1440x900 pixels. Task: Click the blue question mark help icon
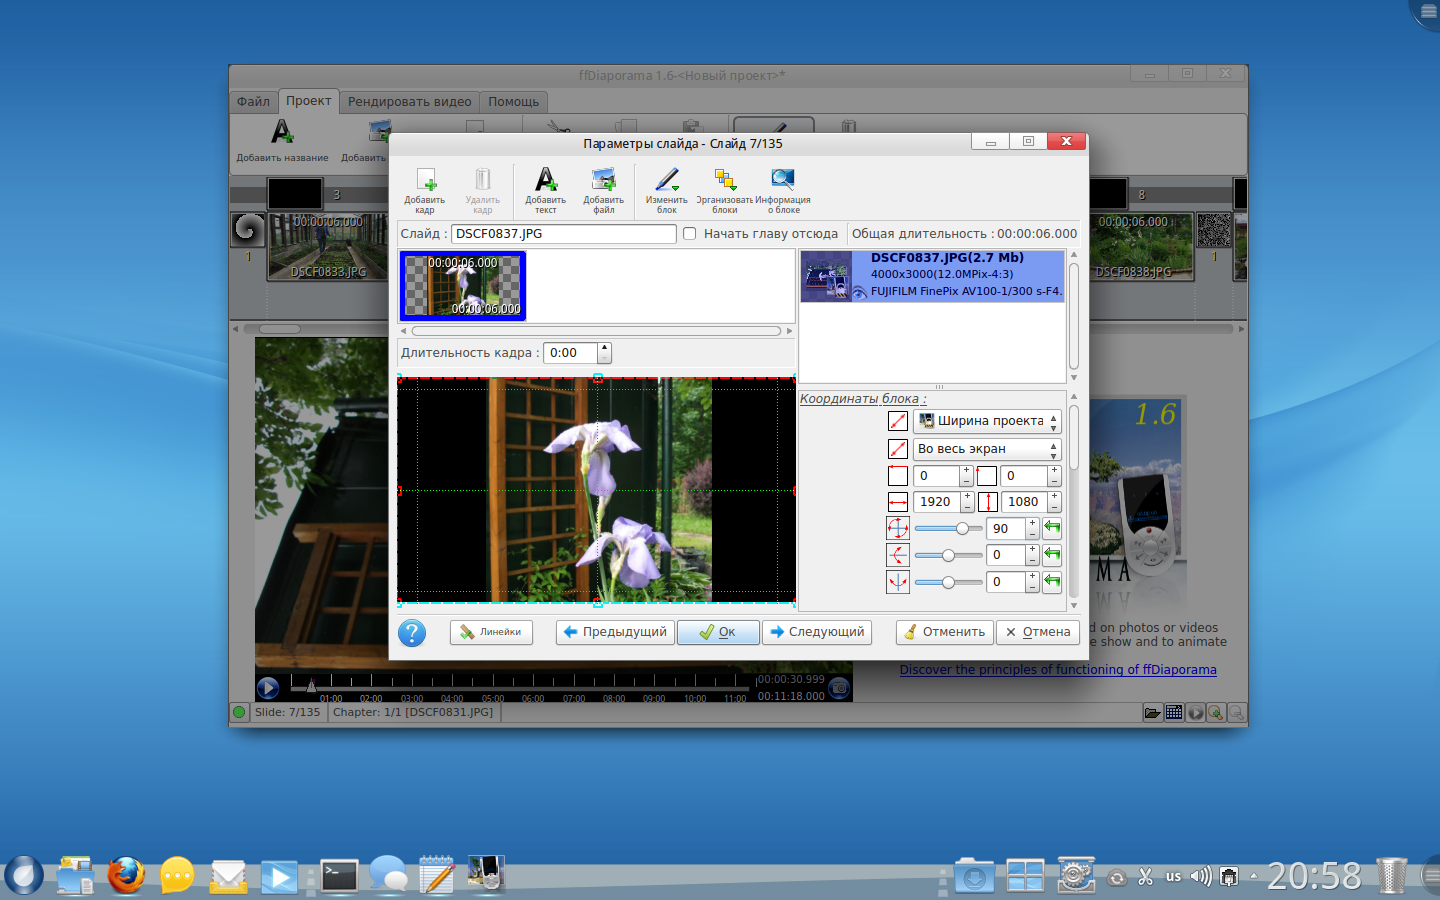click(412, 633)
